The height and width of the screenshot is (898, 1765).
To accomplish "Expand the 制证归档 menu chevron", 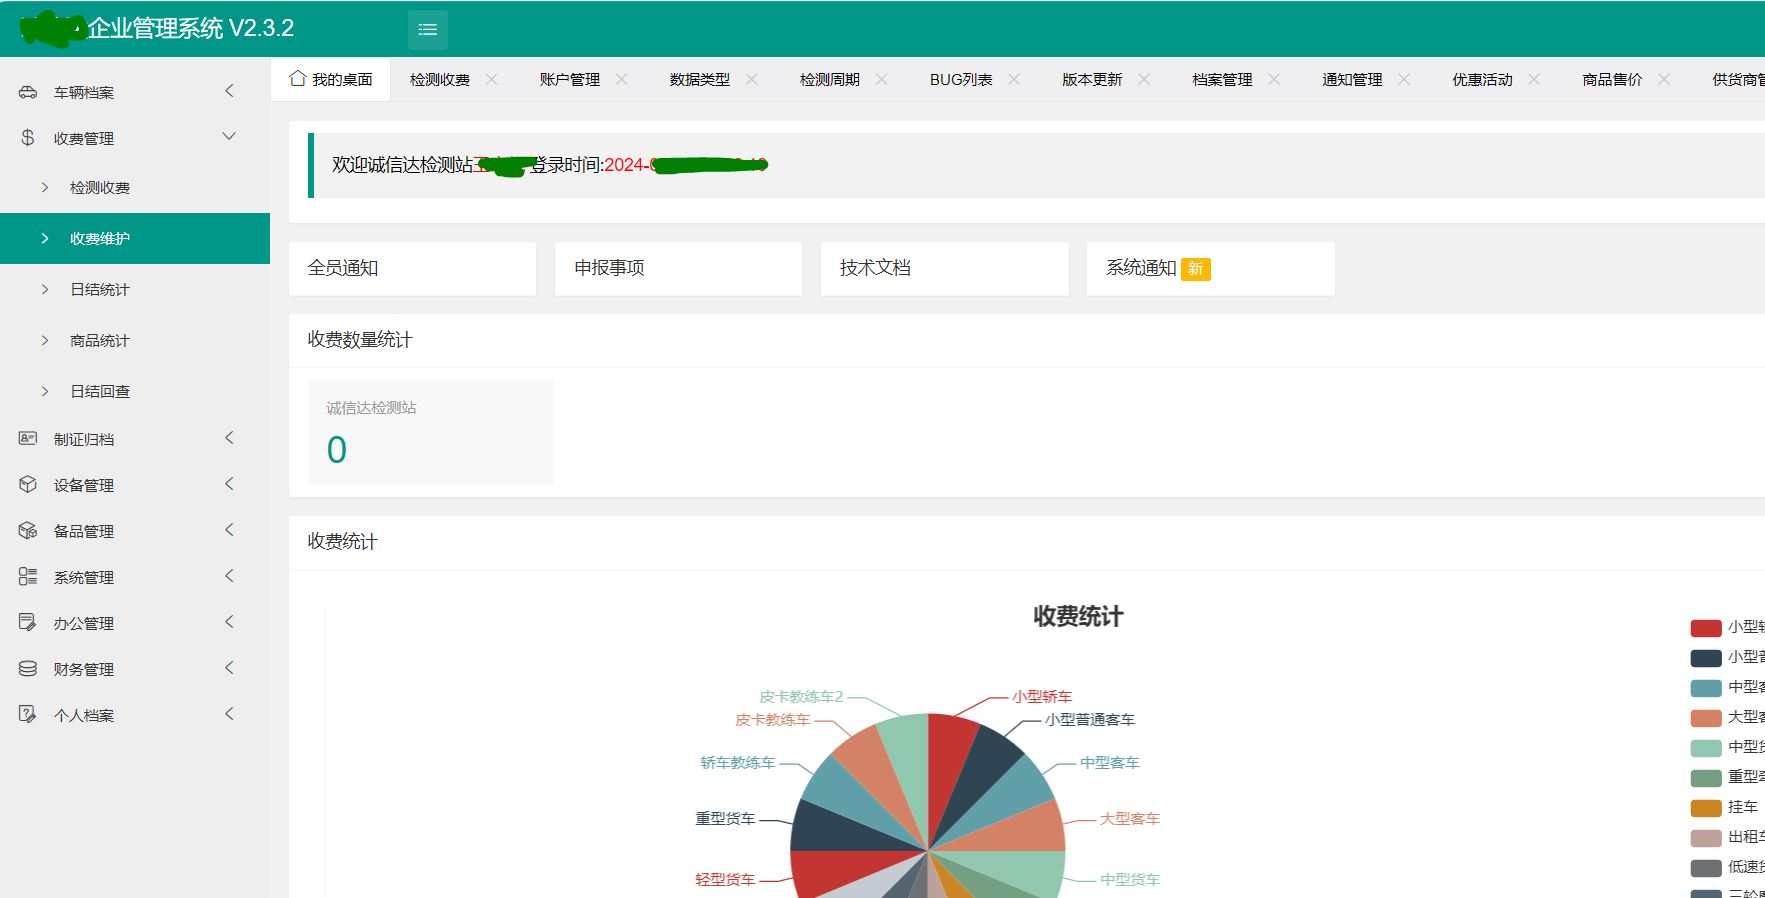I will [229, 438].
